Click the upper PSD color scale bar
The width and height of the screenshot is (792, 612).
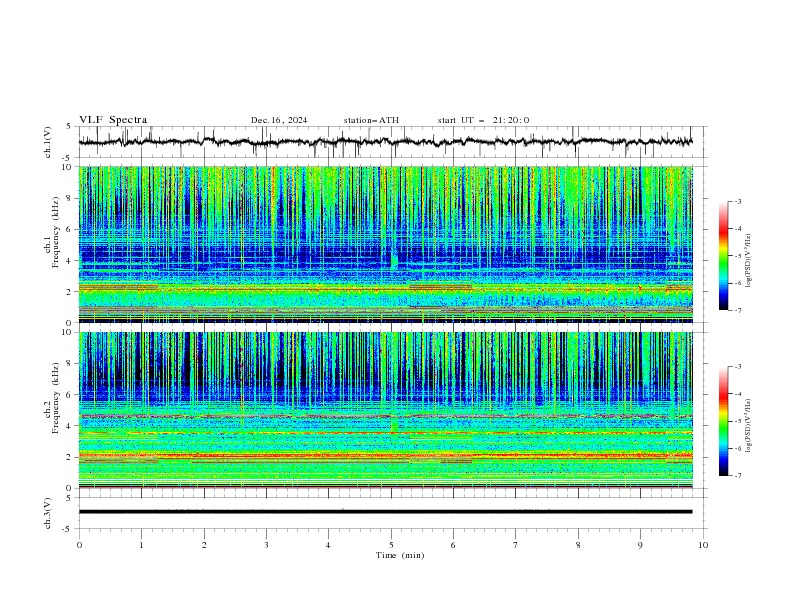[x=724, y=255]
